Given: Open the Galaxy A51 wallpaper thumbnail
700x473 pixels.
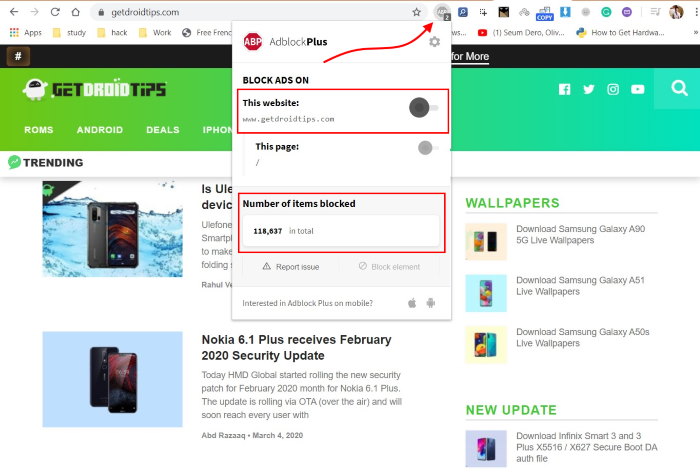Looking at the screenshot, I should pos(486,293).
